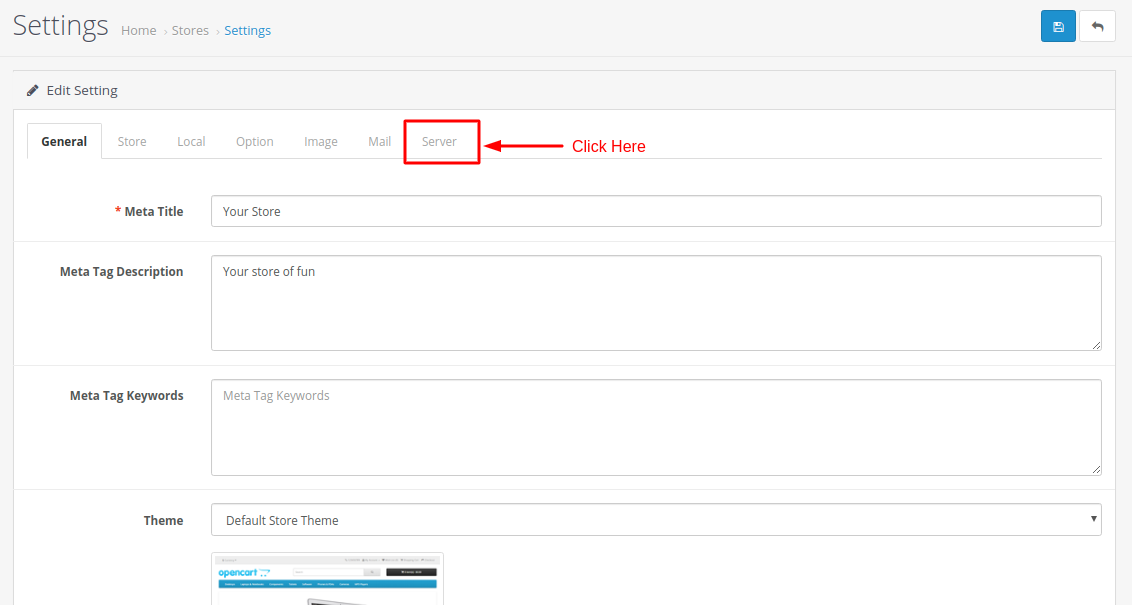
Task: Click into the Meta Tag Keywords textarea
Action: click(x=656, y=427)
